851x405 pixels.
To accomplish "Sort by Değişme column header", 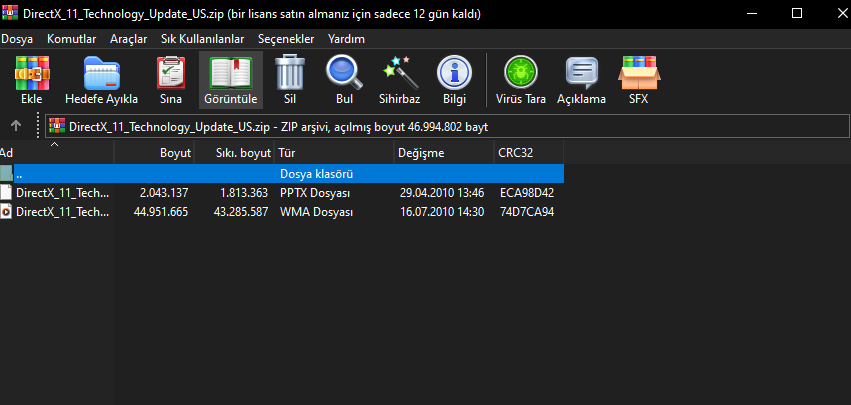I will point(444,153).
